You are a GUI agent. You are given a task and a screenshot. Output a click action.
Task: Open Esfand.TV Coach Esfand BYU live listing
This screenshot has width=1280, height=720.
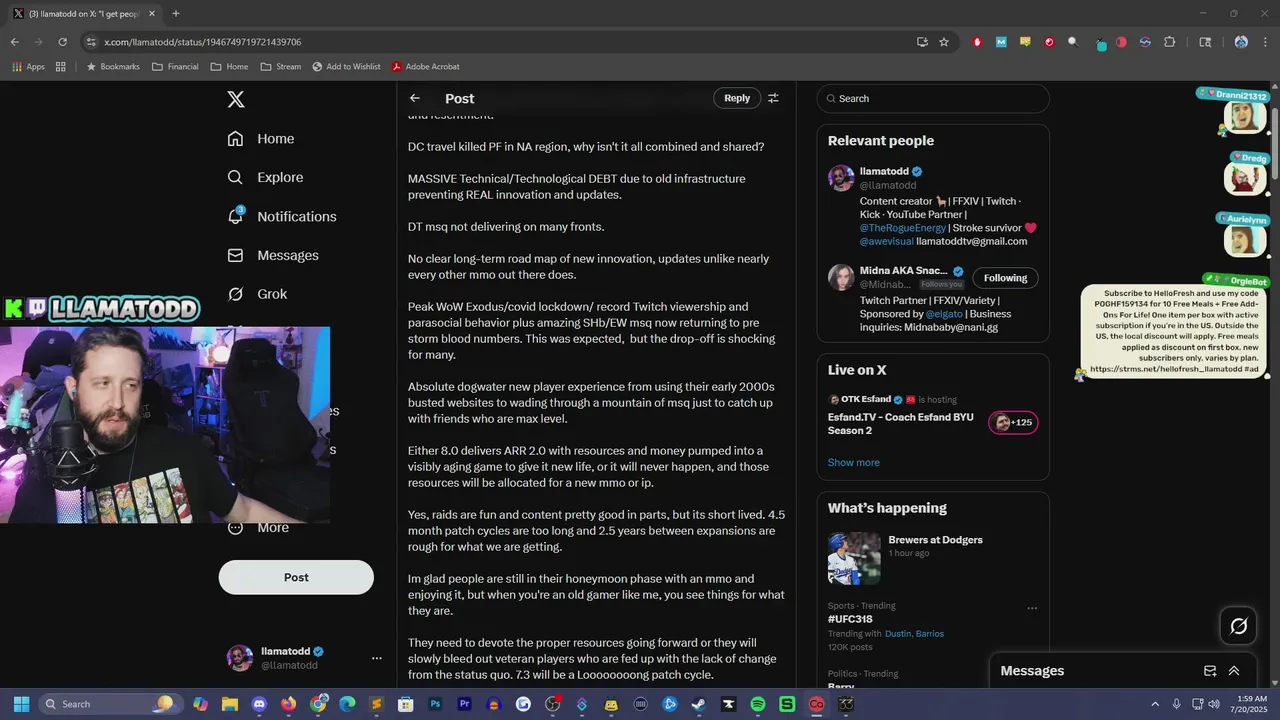click(901, 424)
